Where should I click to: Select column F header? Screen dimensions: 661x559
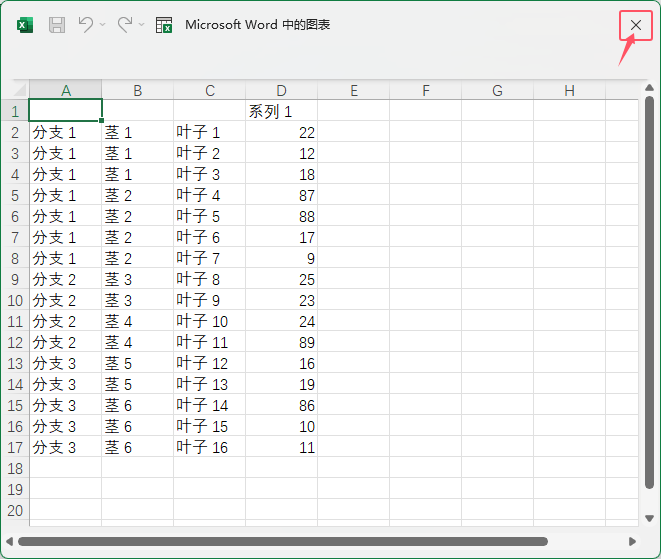coord(426,90)
